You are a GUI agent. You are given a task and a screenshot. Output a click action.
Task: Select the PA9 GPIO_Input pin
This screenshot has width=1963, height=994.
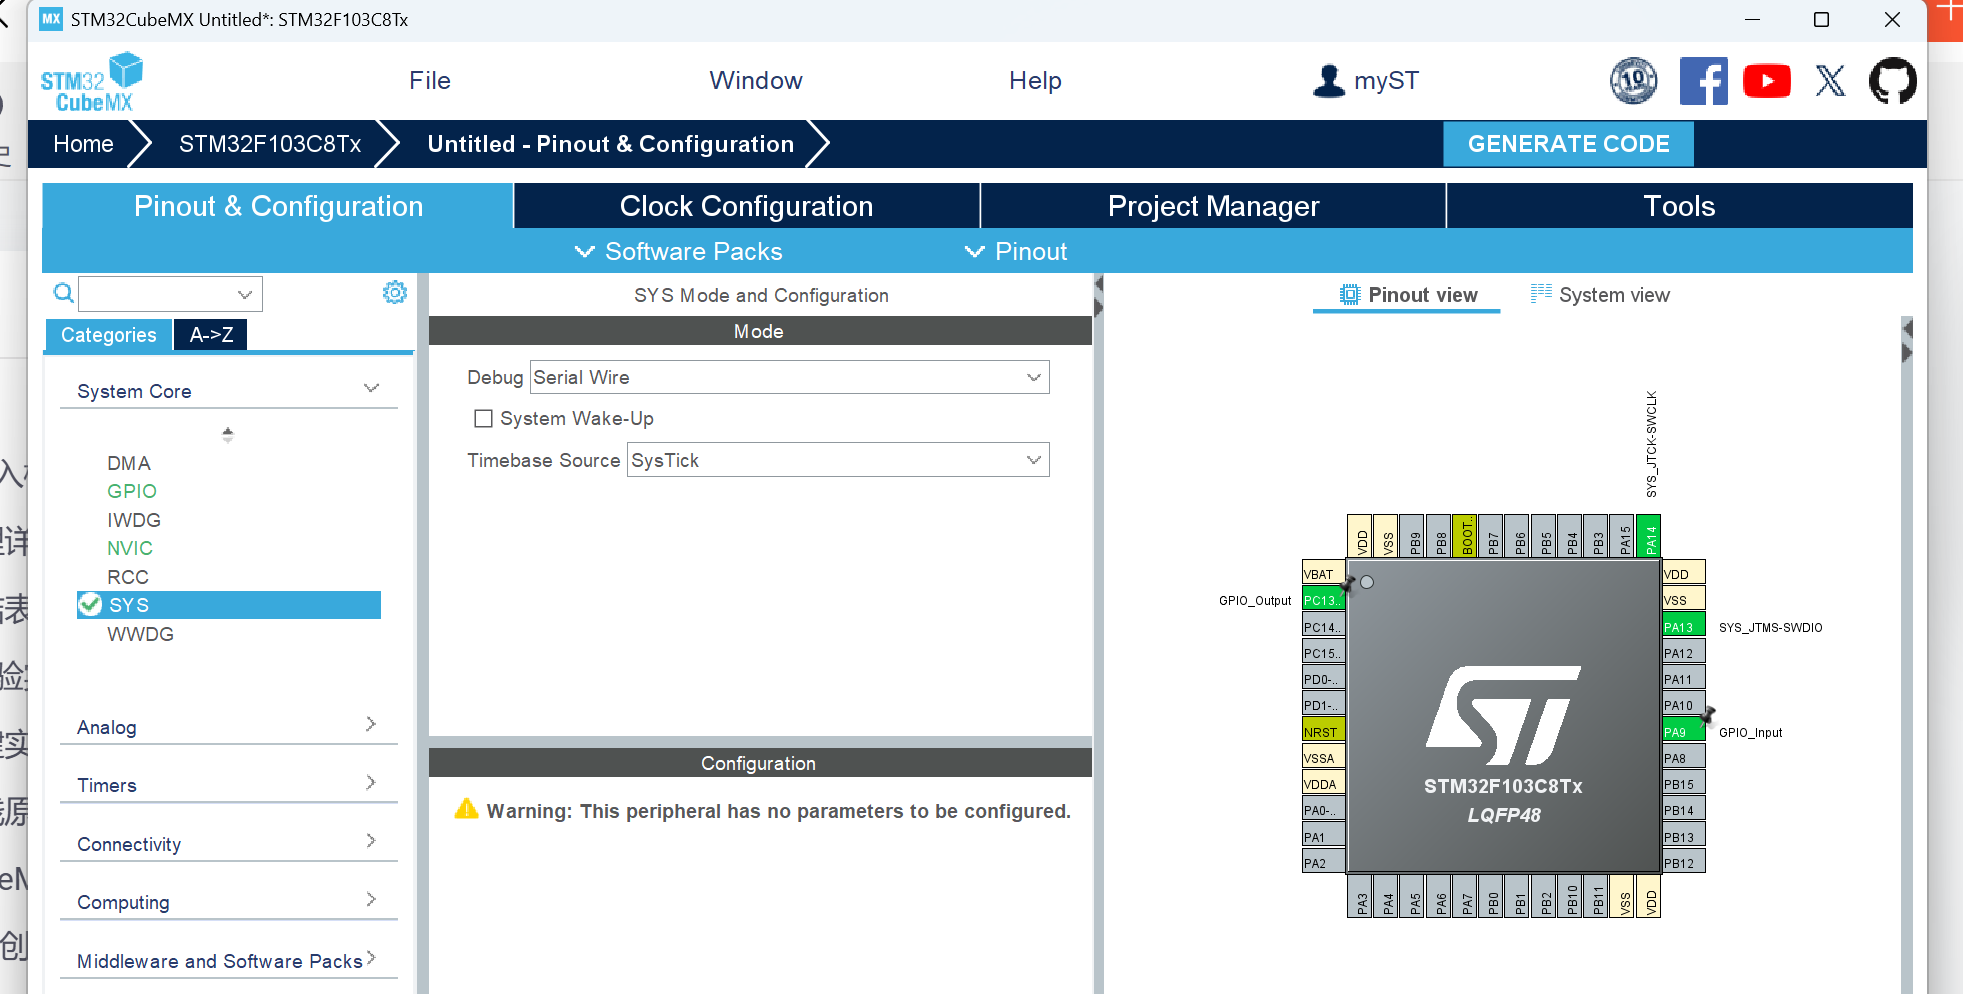(x=1683, y=732)
